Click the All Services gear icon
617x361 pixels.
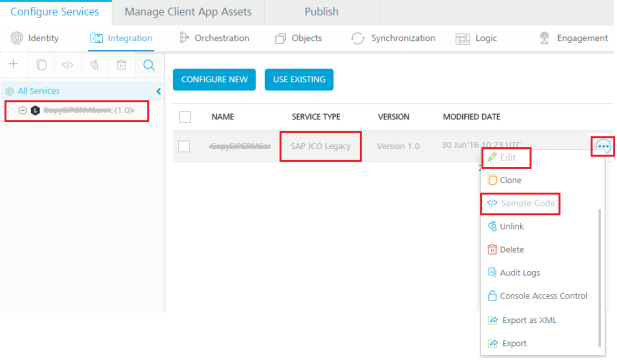pos(9,91)
